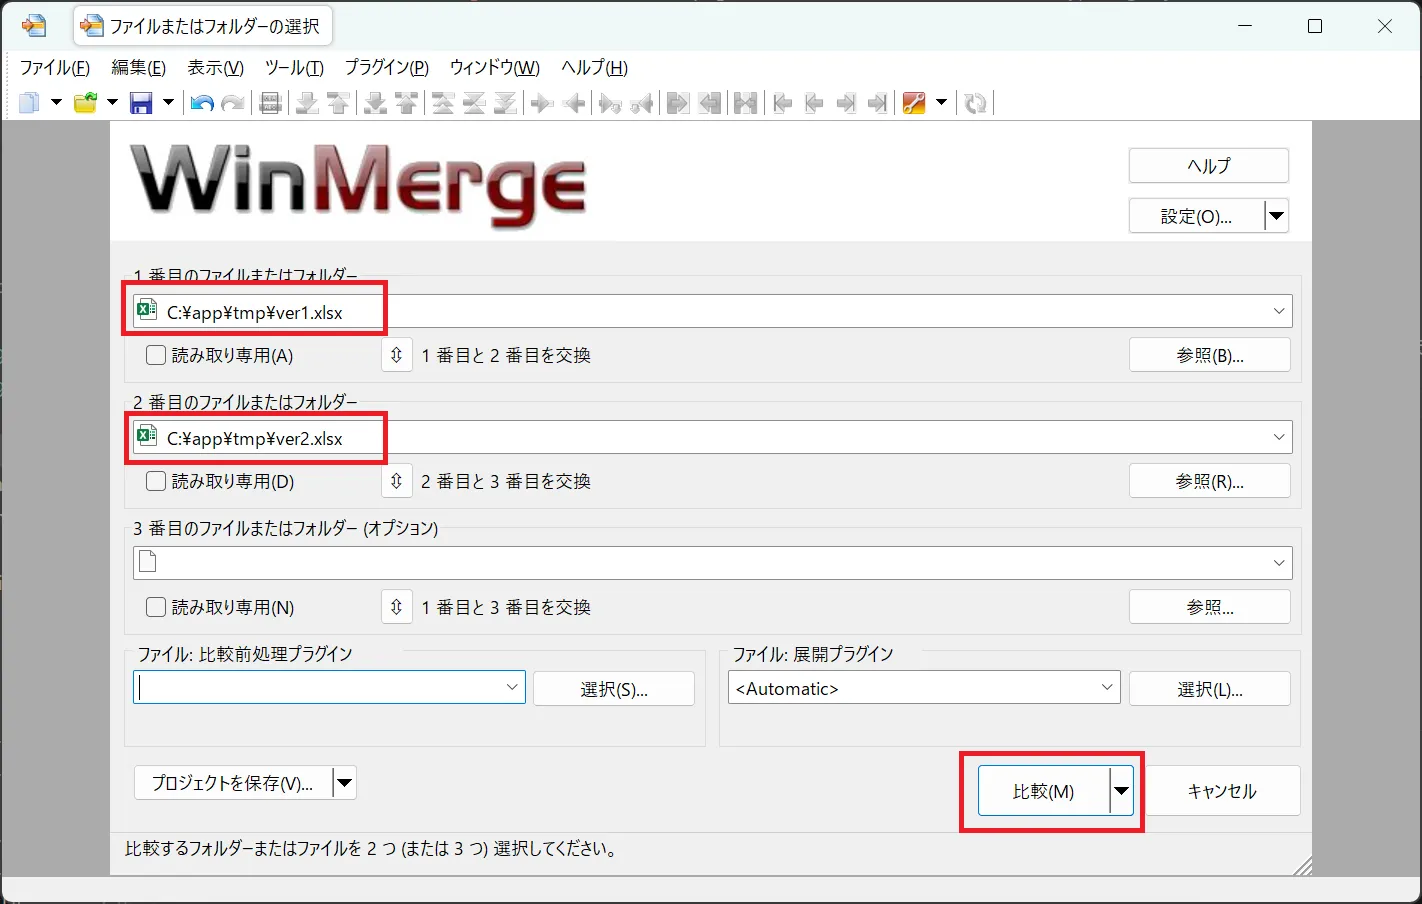Enable 読み取り専用(D) checkbox

[156, 481]
